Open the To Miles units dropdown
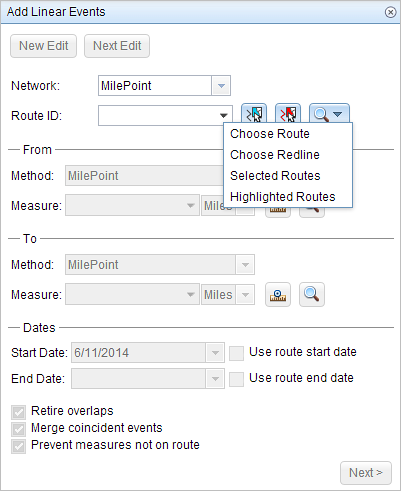Image resolution: width=401 pixels, height=491 pixels. [x=245, y=295]
